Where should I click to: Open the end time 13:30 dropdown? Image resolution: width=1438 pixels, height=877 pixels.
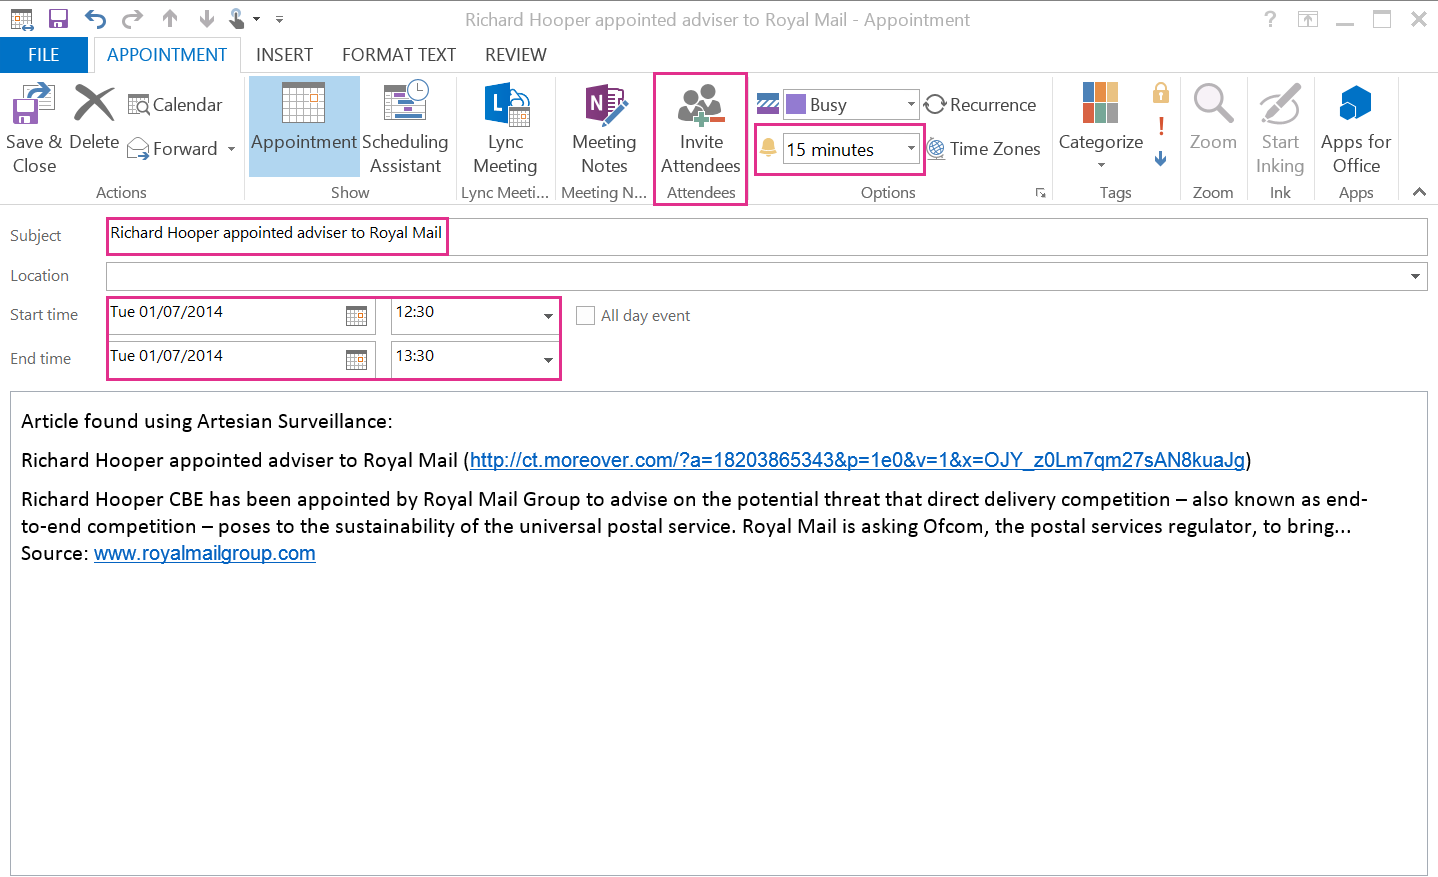click(x=548, y=360)
